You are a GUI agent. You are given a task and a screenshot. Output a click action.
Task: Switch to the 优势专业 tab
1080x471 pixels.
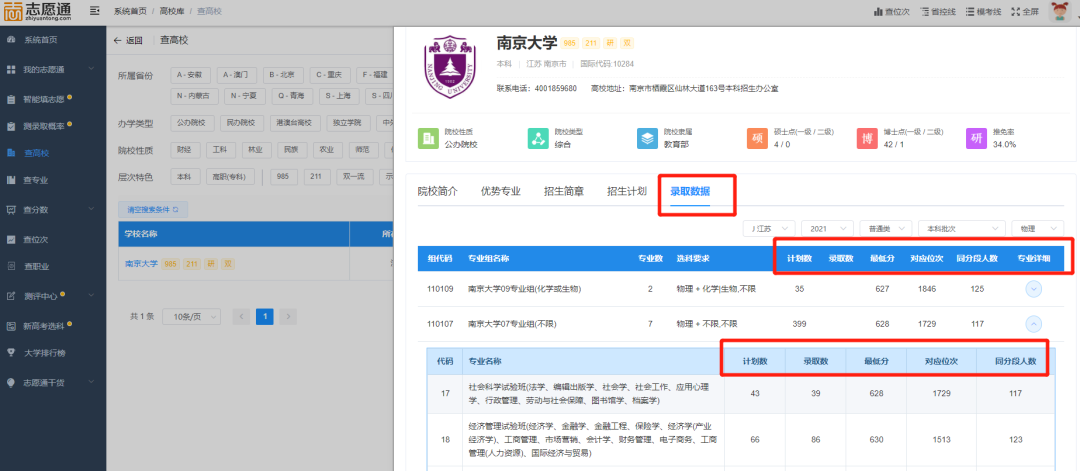point(500,191)
